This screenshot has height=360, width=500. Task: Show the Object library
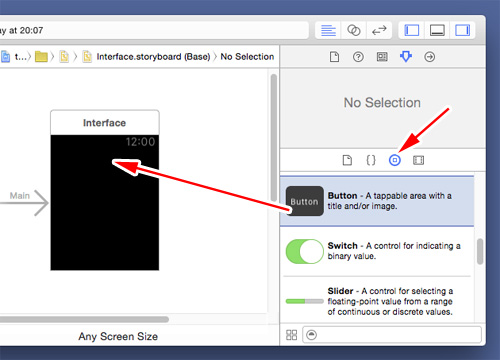pos(395,160)
